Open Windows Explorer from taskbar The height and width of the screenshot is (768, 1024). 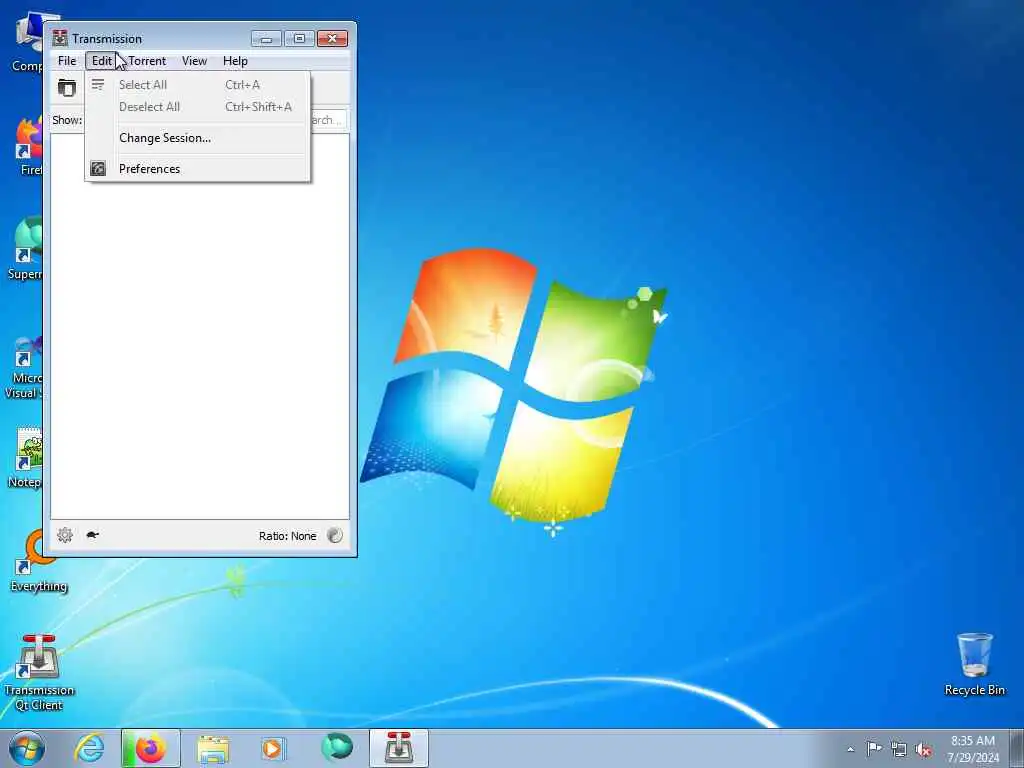coord(213,749)
